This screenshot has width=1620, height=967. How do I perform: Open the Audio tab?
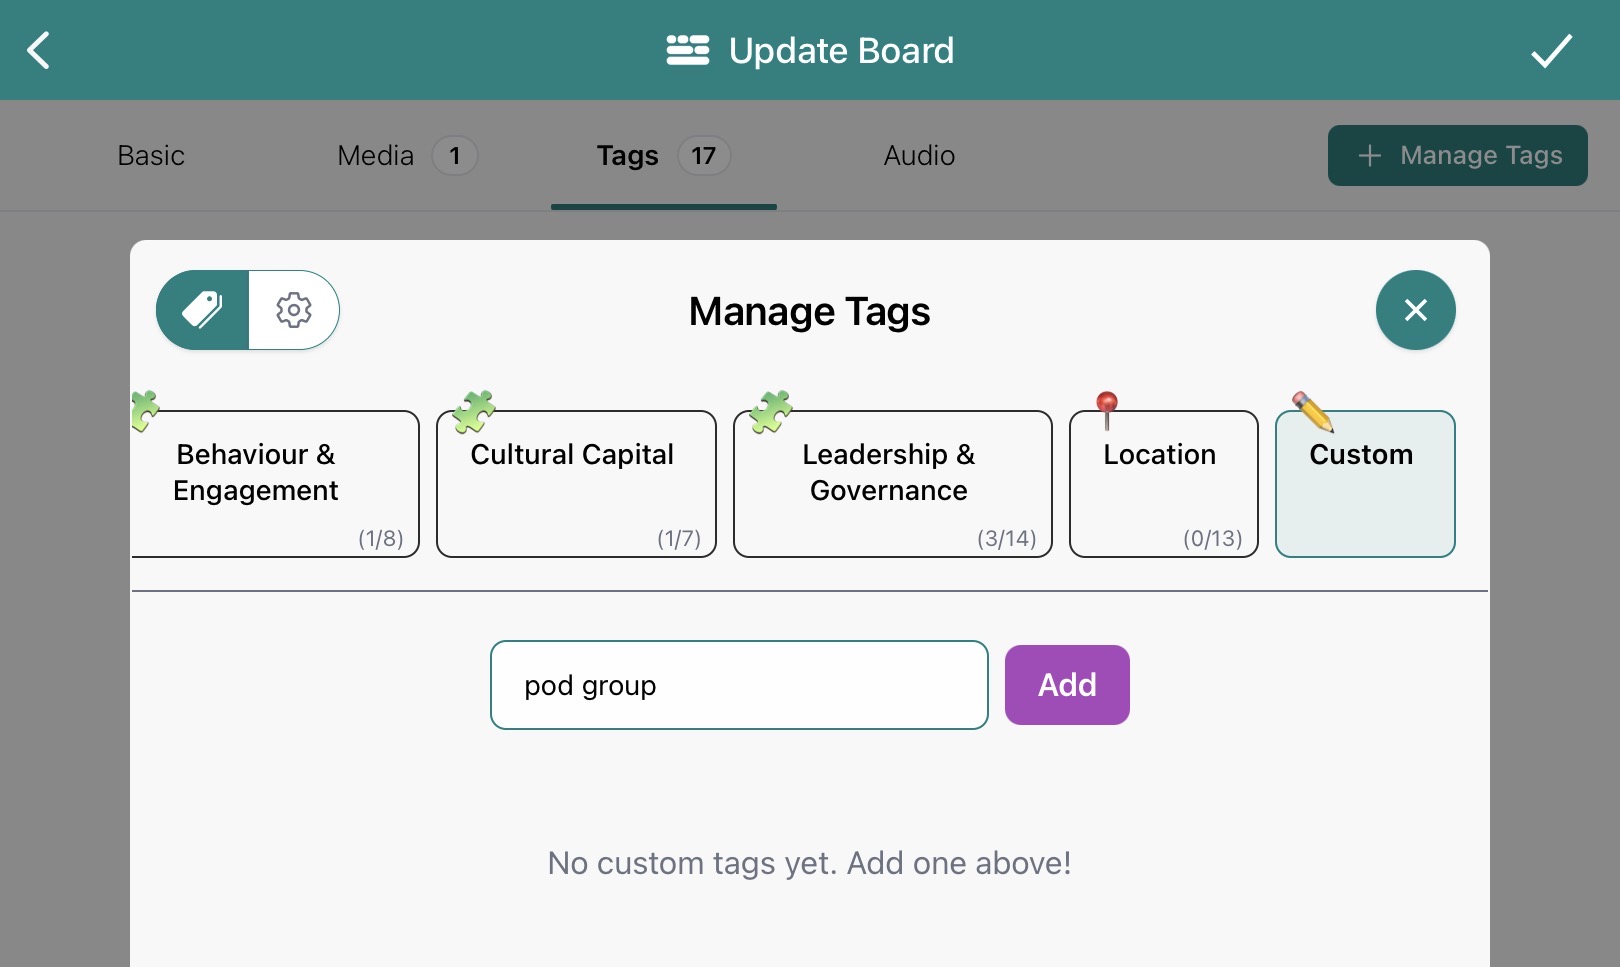tap(917, 155)
